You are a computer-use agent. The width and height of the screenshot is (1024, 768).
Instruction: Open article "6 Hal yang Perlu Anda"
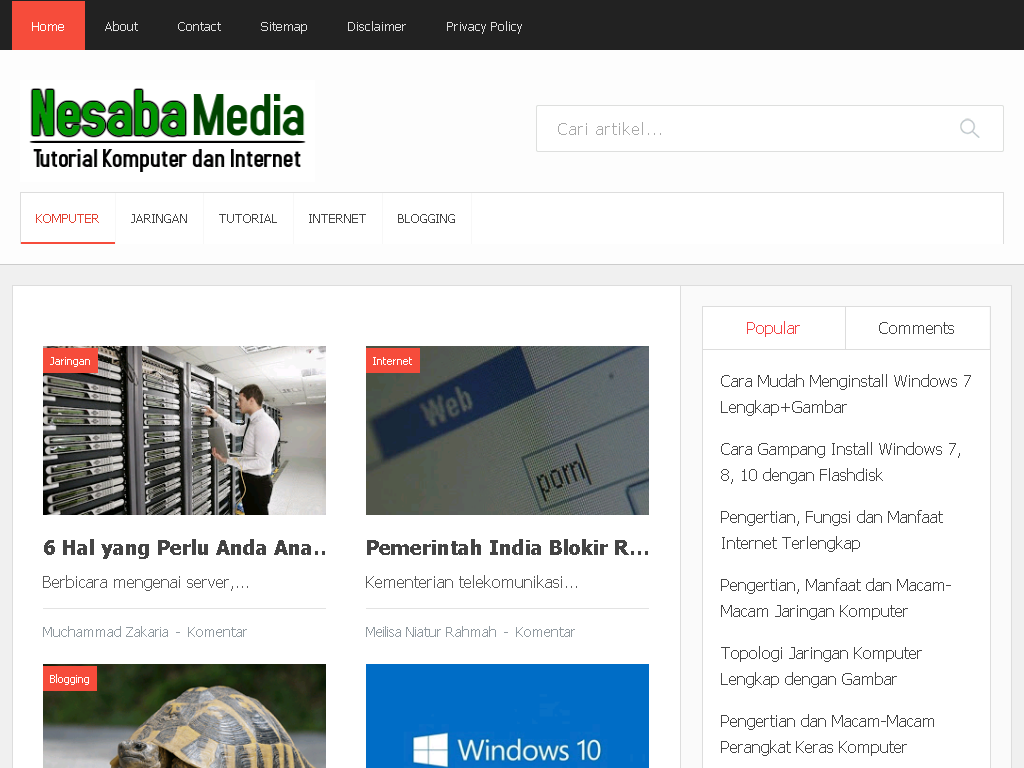coord(185,548)
